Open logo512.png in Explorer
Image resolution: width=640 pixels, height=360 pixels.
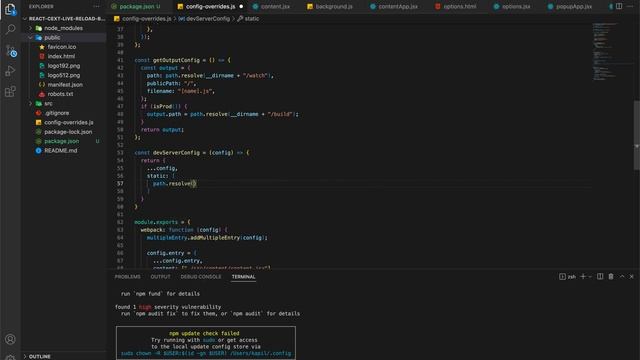64,75
